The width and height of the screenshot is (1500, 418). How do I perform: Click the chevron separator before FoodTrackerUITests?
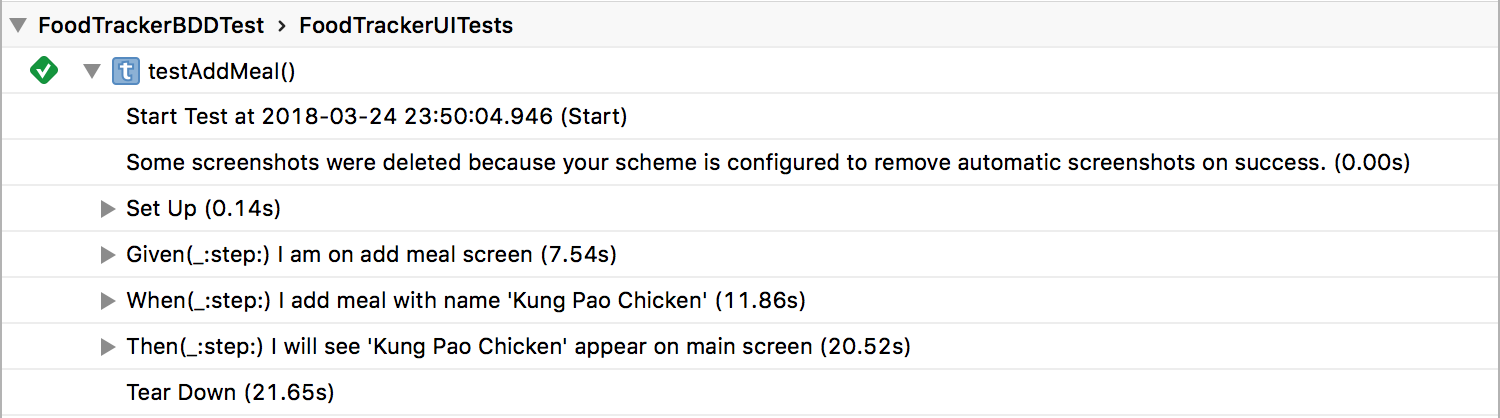click(282, 26)
